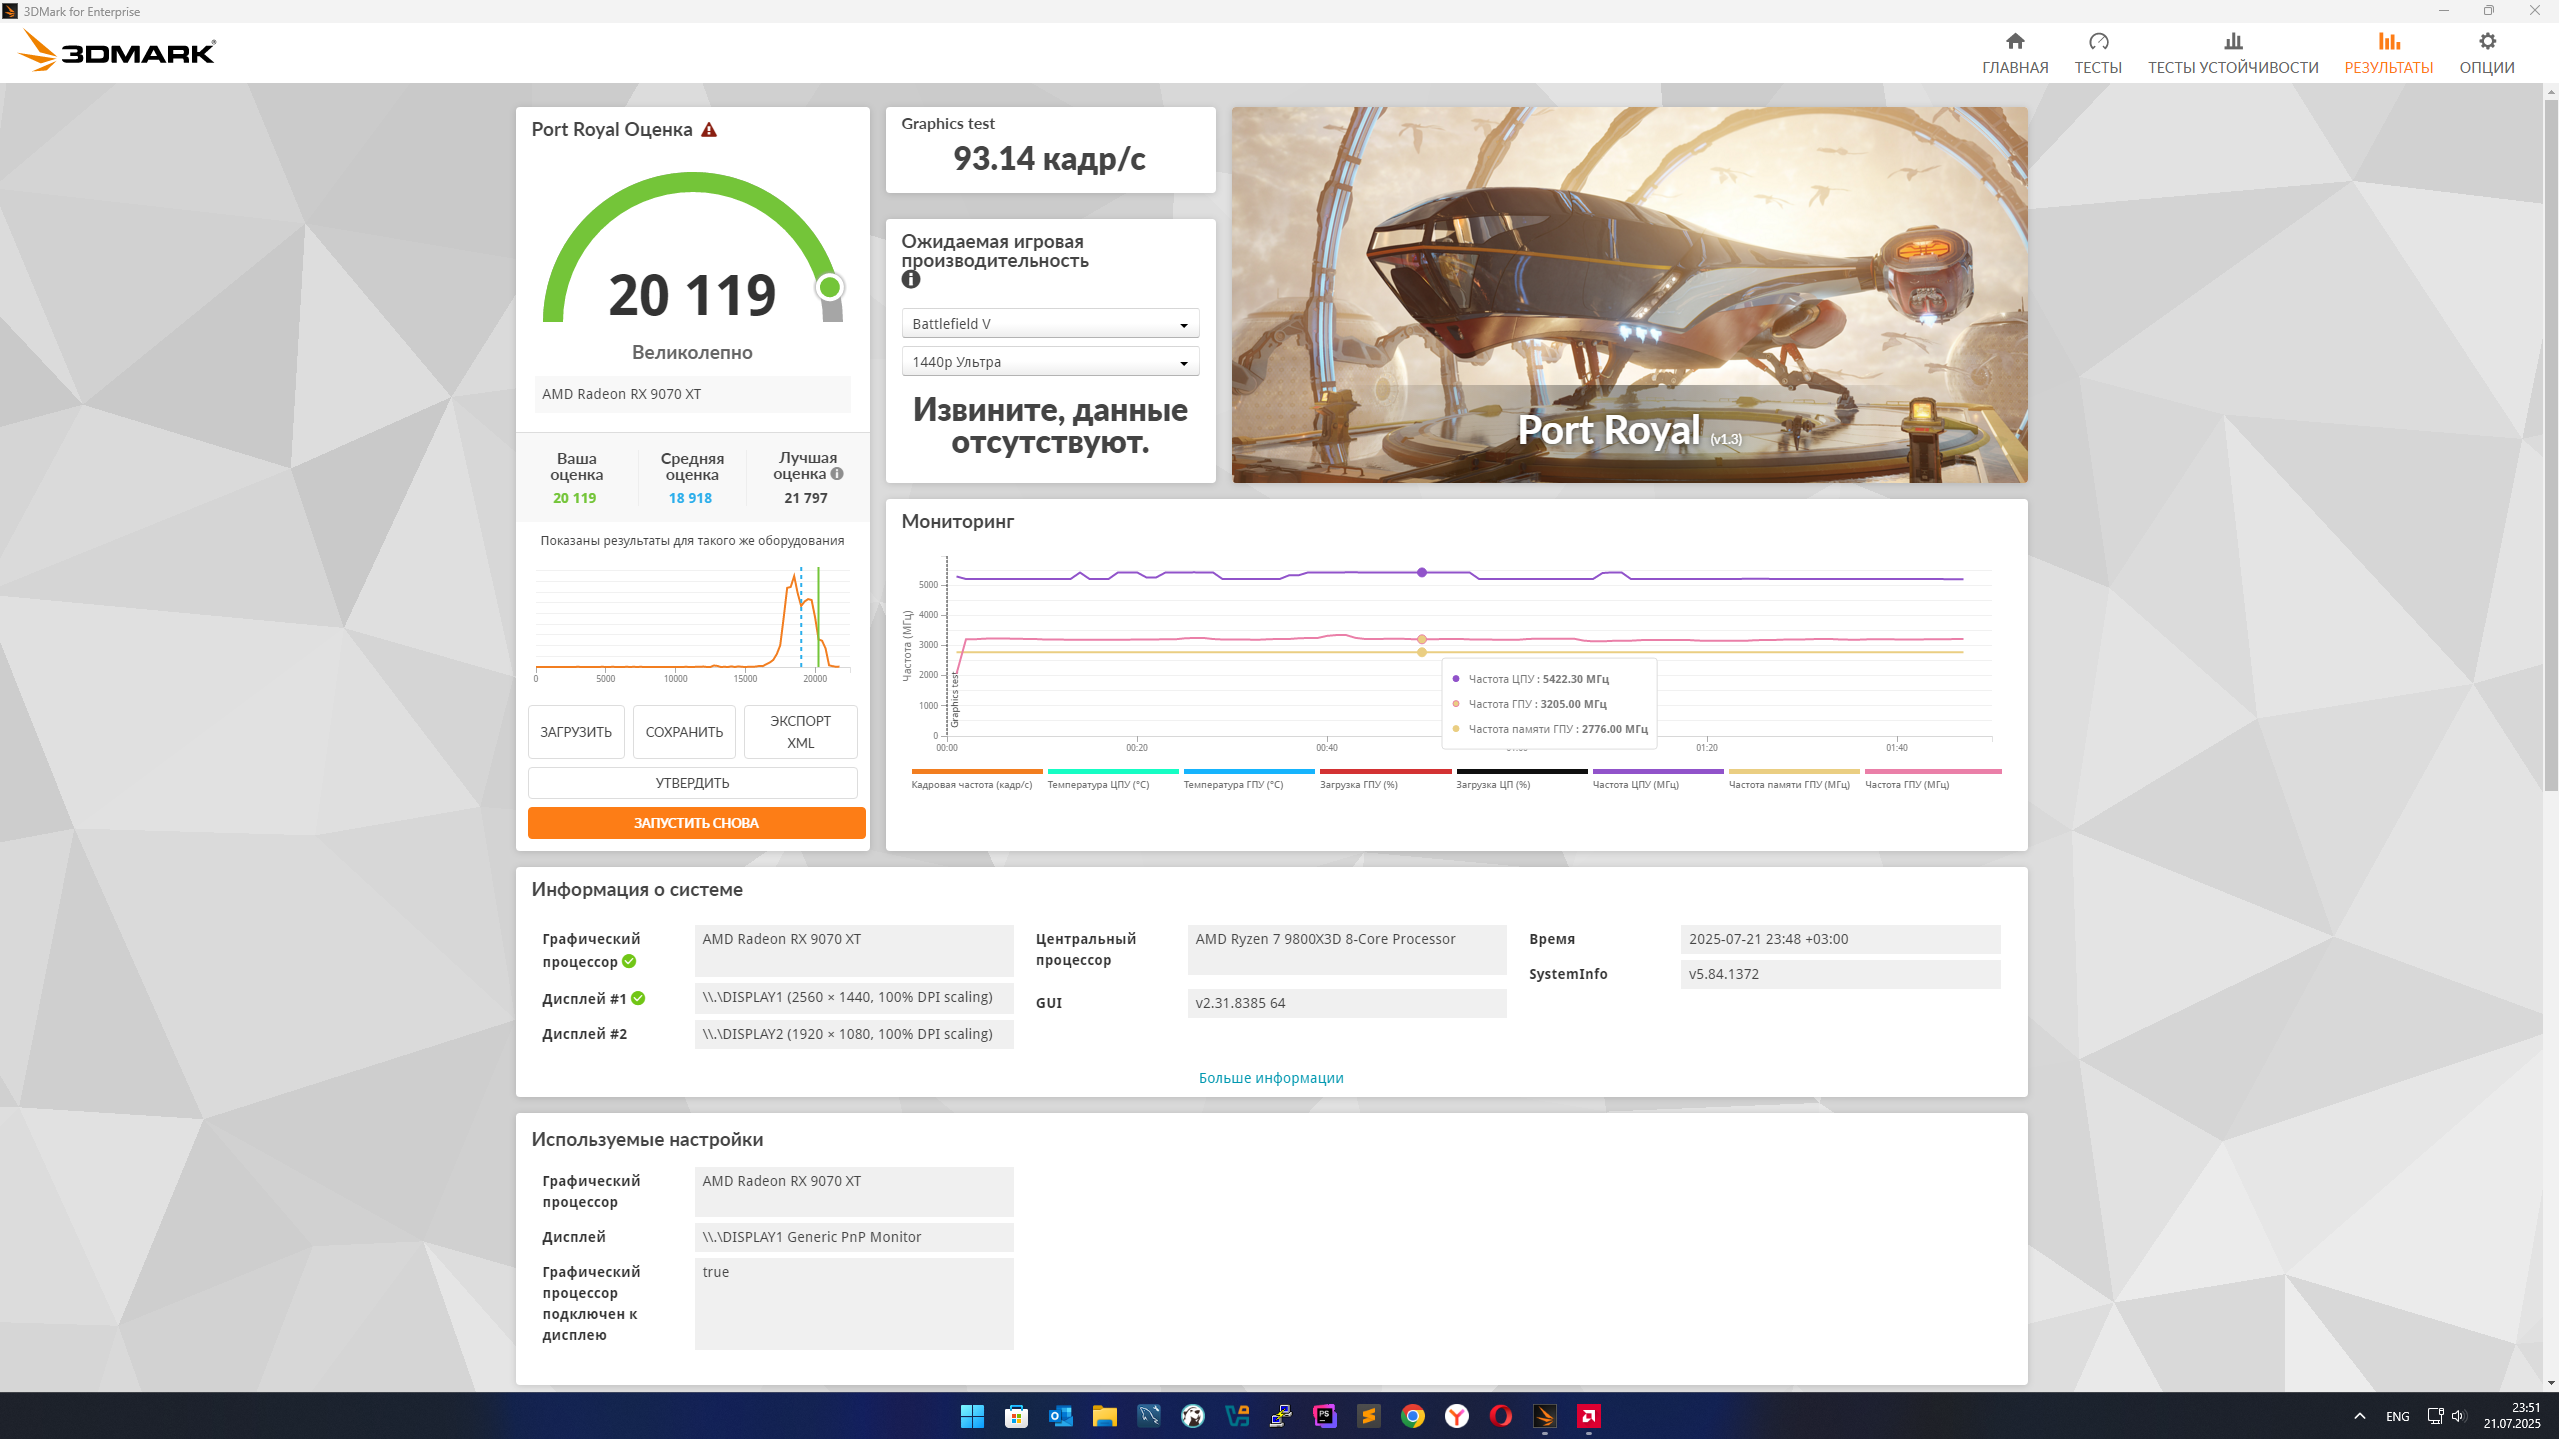This screenshot has width=2559, height=1439.
Task: Click the orange run again button
Action: coord(696,823)
